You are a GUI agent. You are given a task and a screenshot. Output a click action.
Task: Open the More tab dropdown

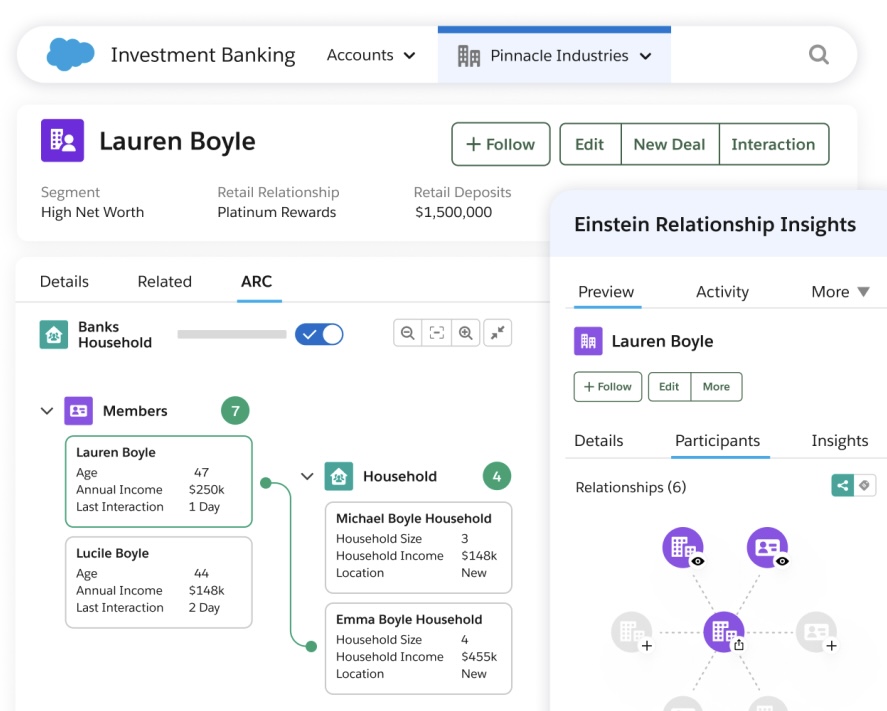840,292
